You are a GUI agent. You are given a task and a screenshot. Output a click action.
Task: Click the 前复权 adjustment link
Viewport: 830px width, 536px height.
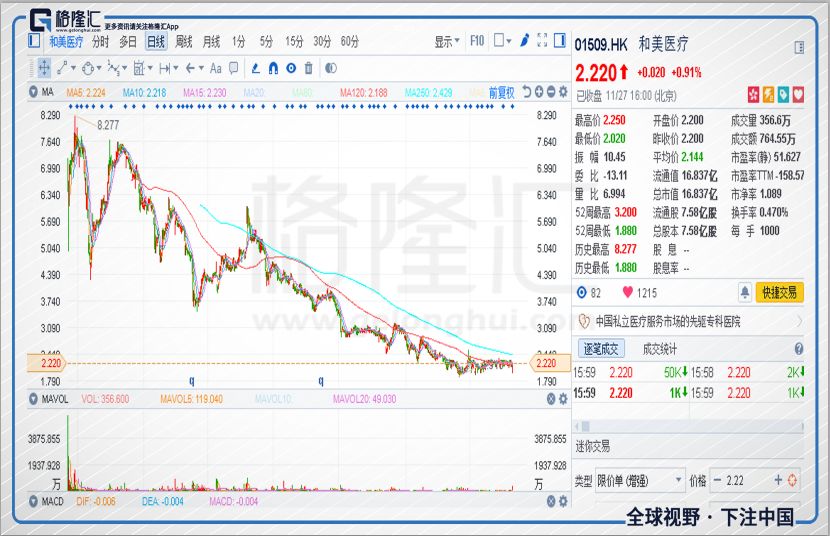pos(501,93)
